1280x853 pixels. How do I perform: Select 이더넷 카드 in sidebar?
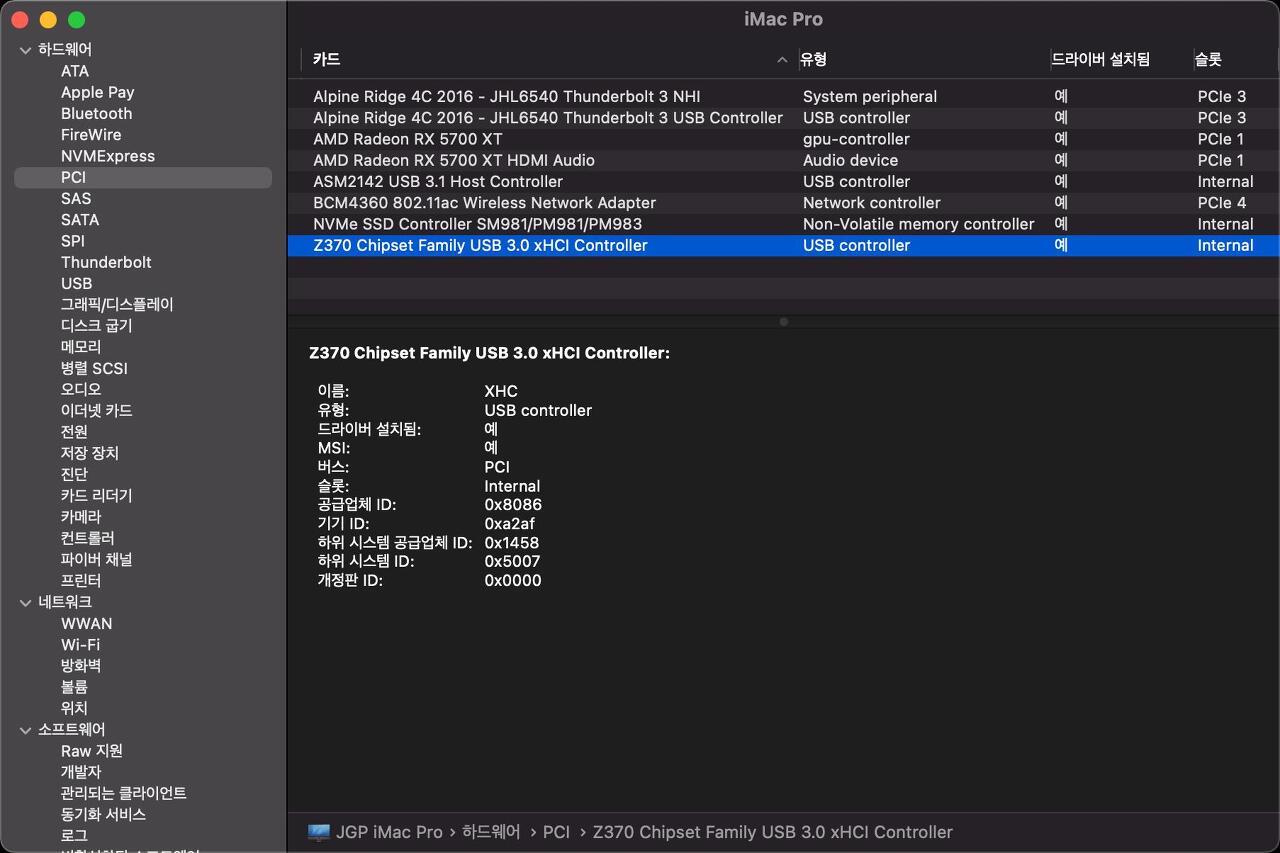click(x=96, y=411)
